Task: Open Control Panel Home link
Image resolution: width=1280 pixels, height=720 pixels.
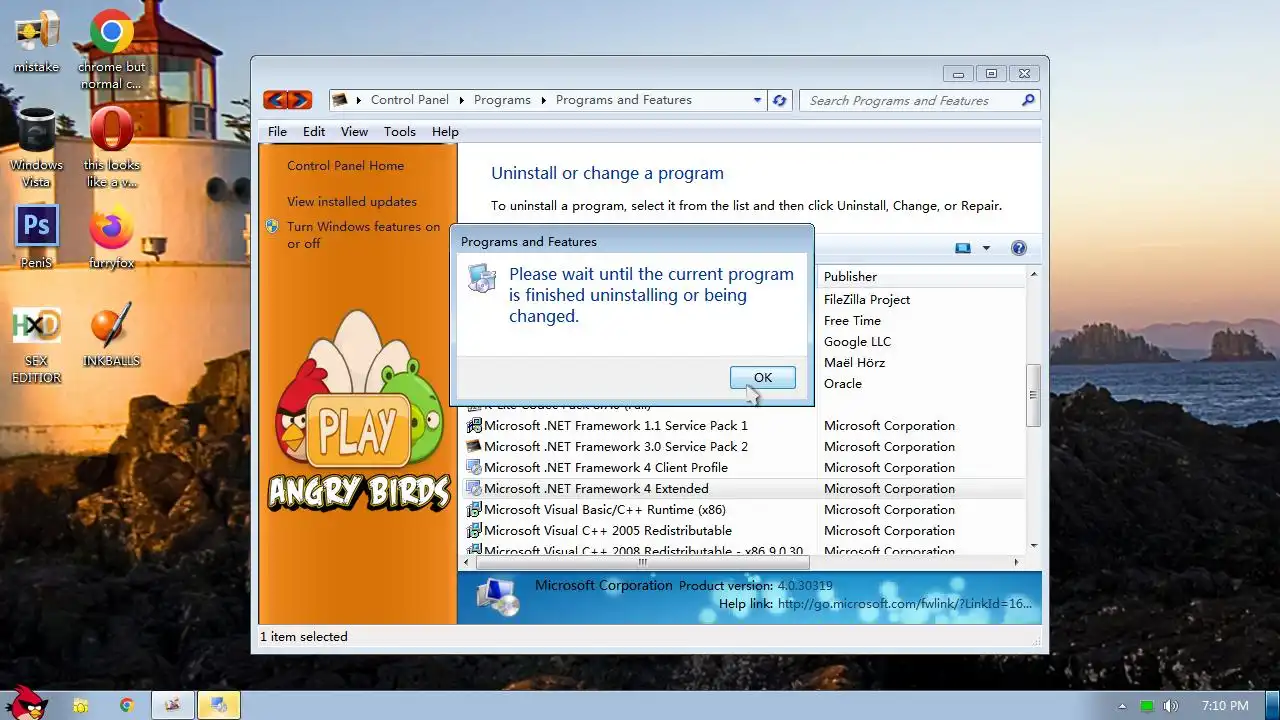Action: coord(345,166)
